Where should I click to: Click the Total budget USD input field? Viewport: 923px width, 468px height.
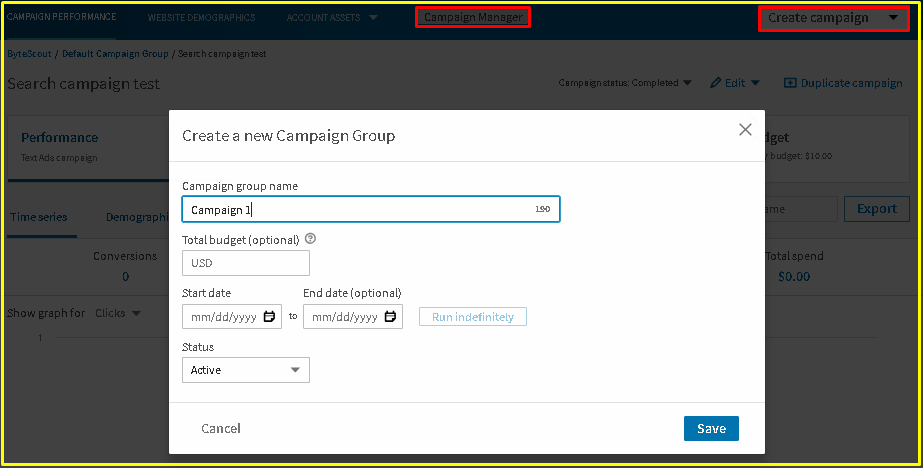(x=245, y=263)
